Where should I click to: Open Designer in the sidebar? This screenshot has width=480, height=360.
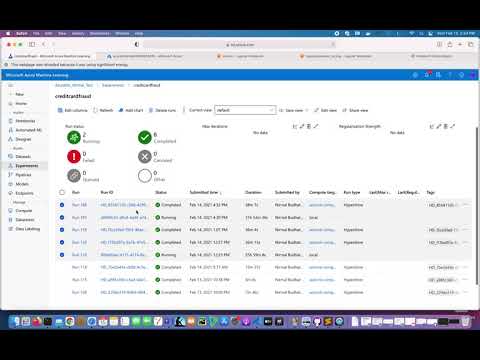pos(20,139)
